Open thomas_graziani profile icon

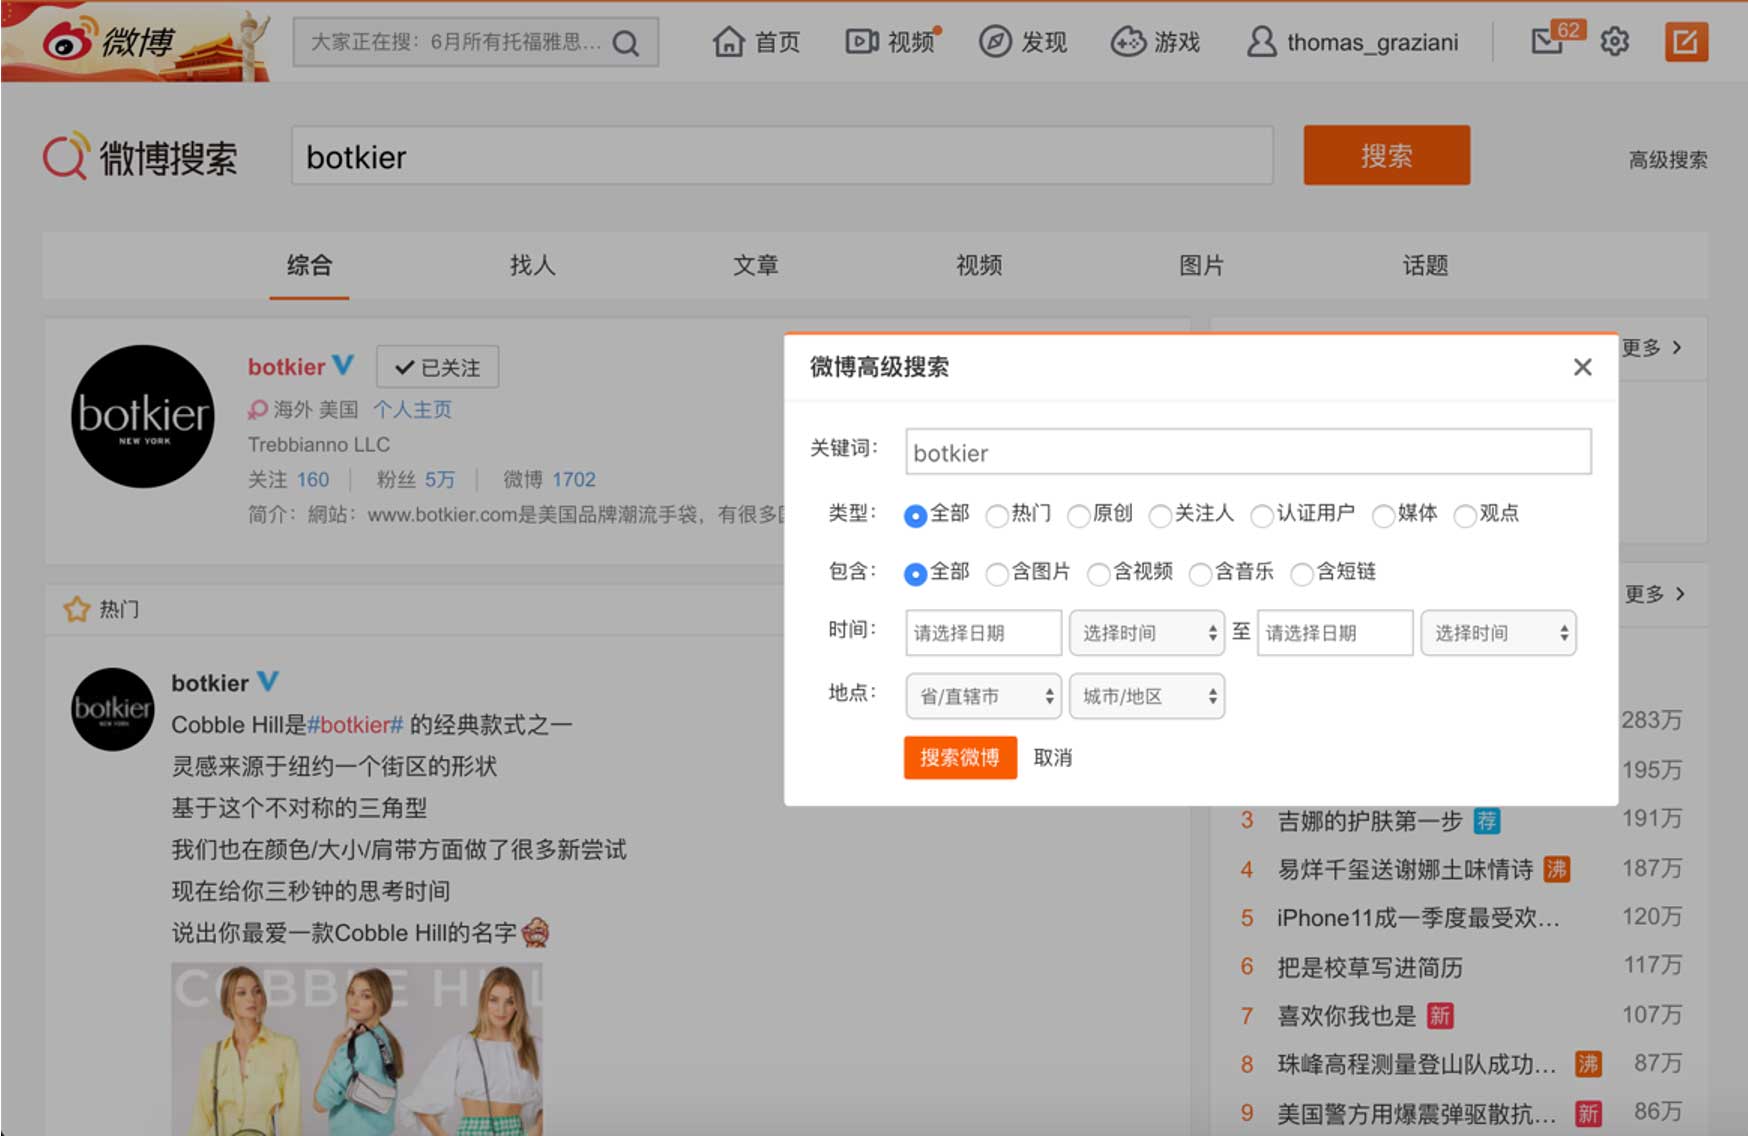coord(1261,42)
